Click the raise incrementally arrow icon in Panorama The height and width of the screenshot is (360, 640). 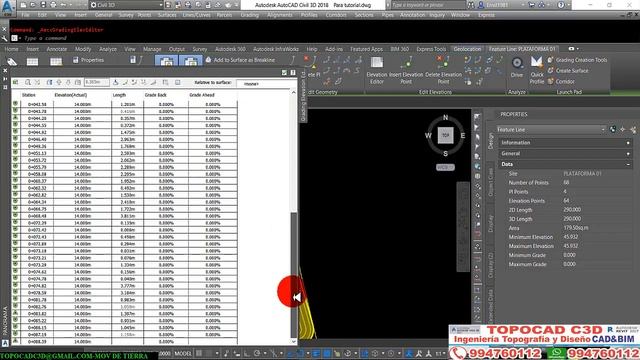(x=59, y=82)
